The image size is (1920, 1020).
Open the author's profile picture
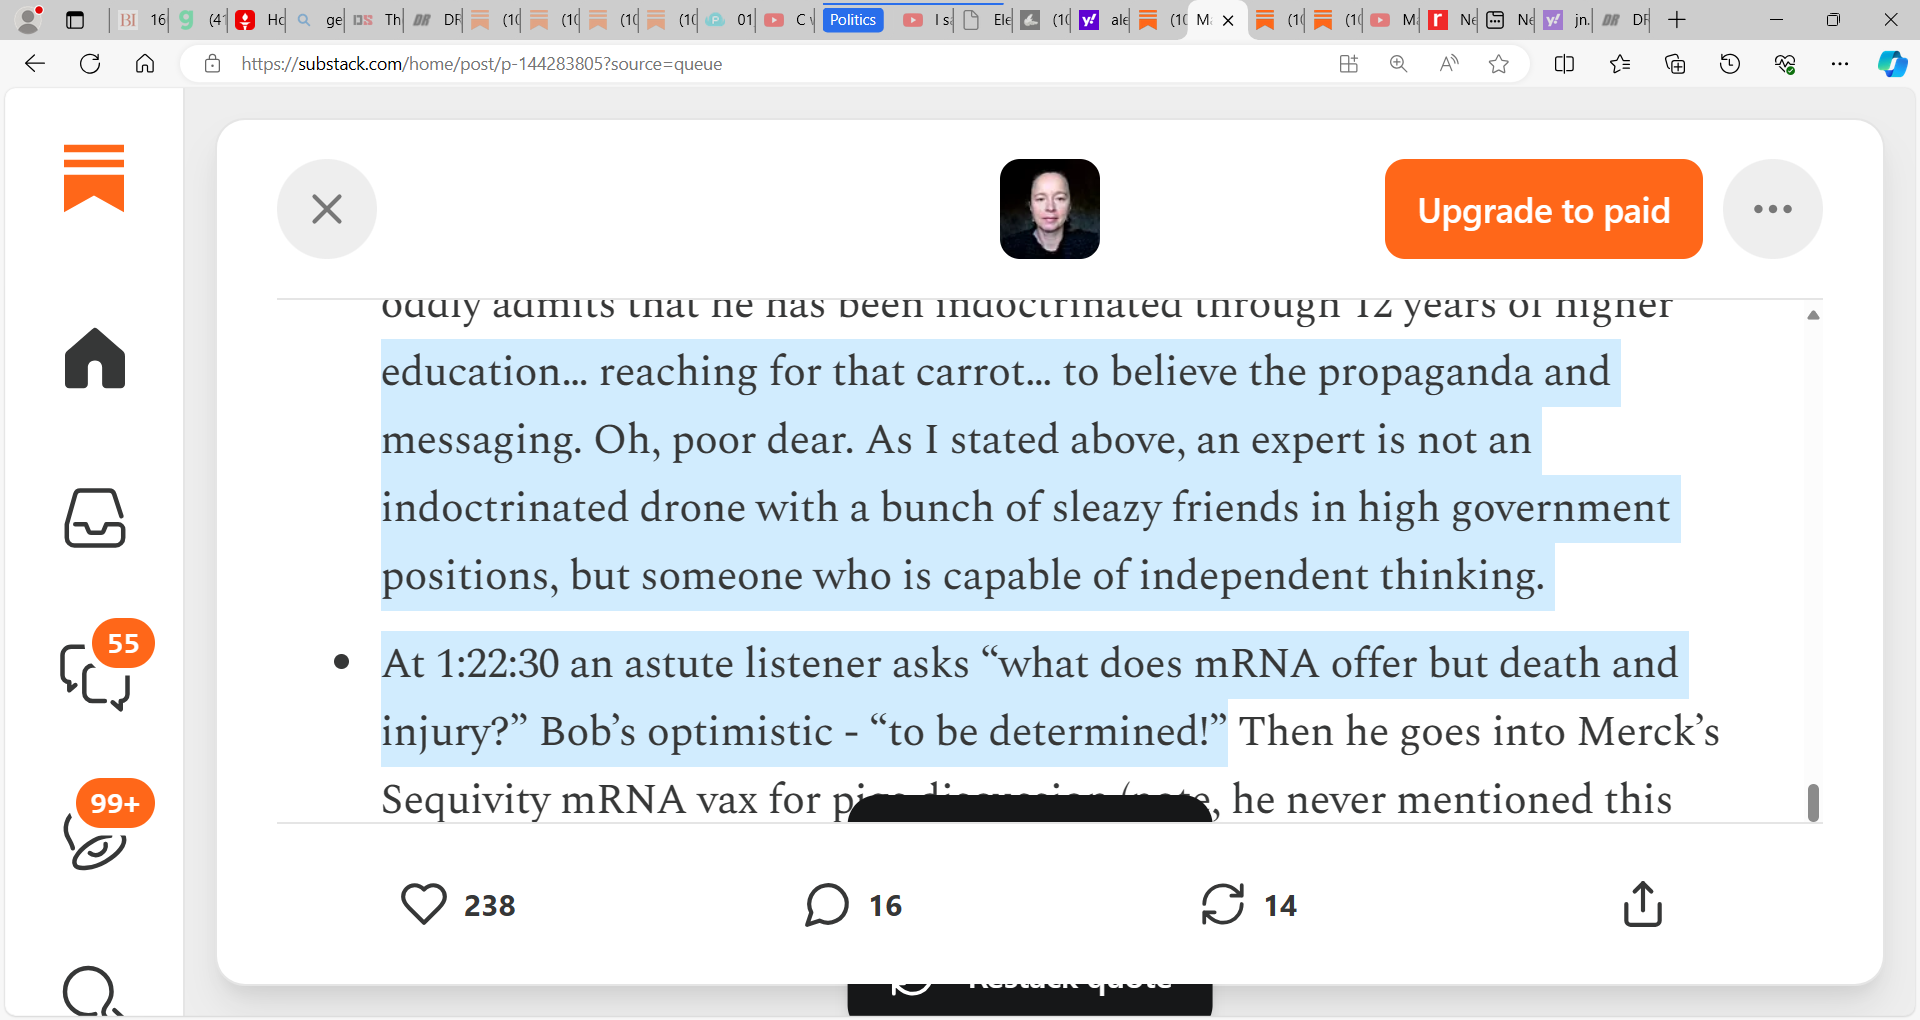1050,209
